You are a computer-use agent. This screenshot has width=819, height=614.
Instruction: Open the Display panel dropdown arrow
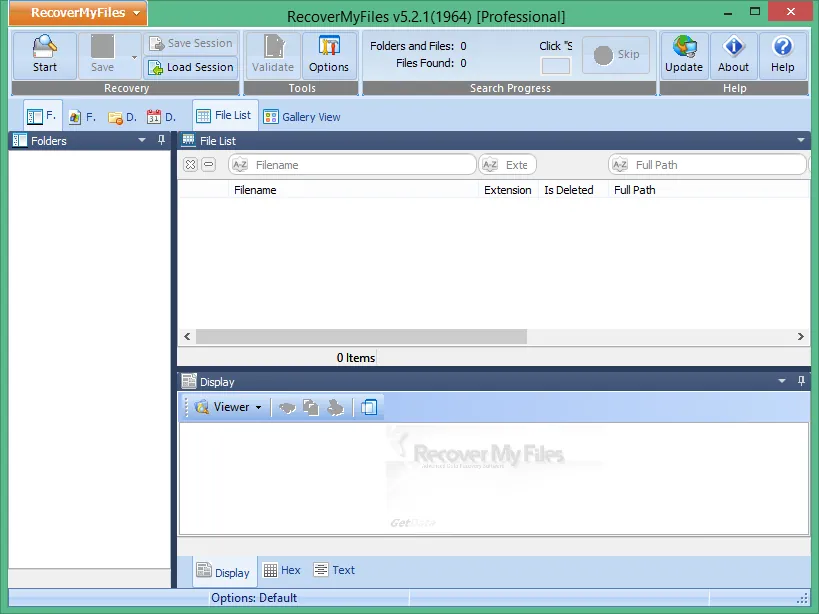coord(782,381)
